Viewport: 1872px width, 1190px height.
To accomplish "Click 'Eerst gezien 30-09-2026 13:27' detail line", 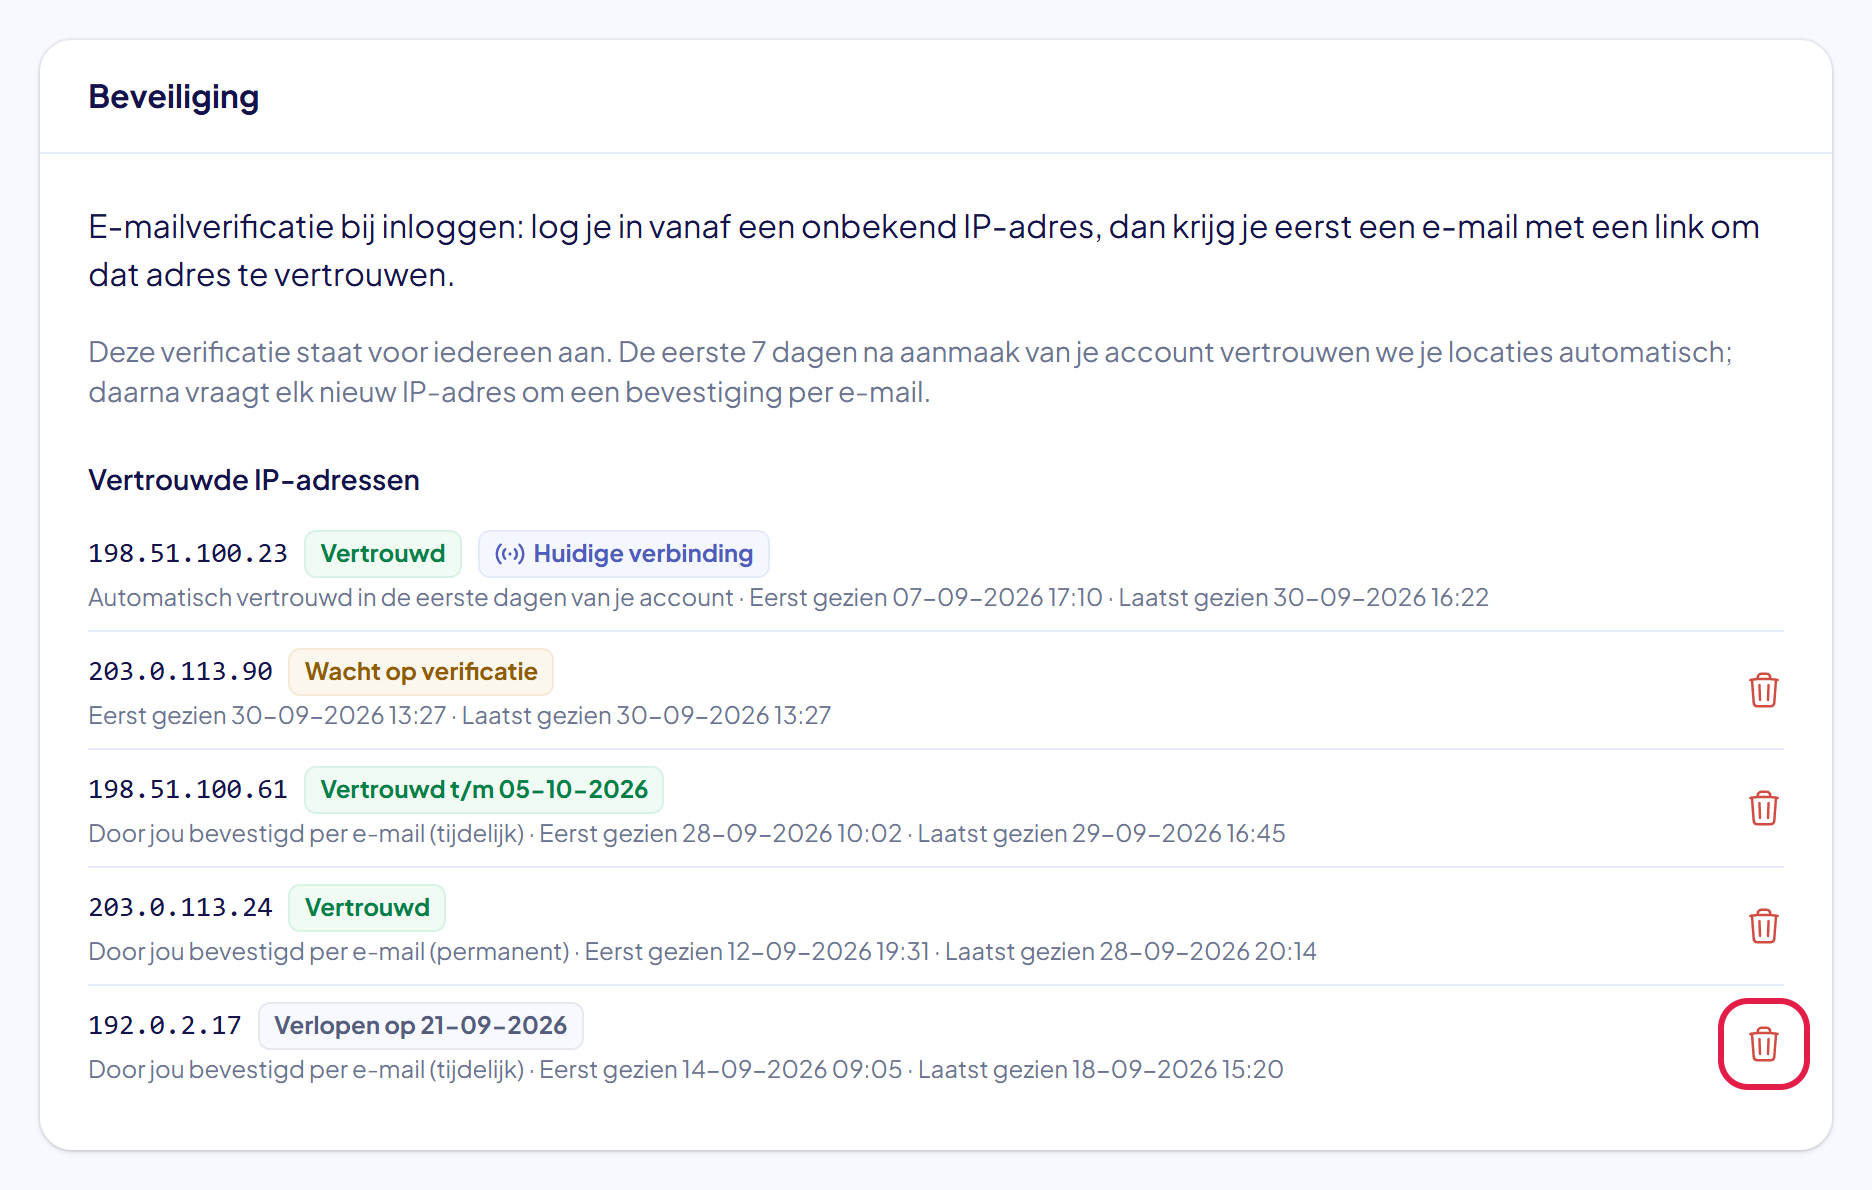I will click(x=460, y=716).
